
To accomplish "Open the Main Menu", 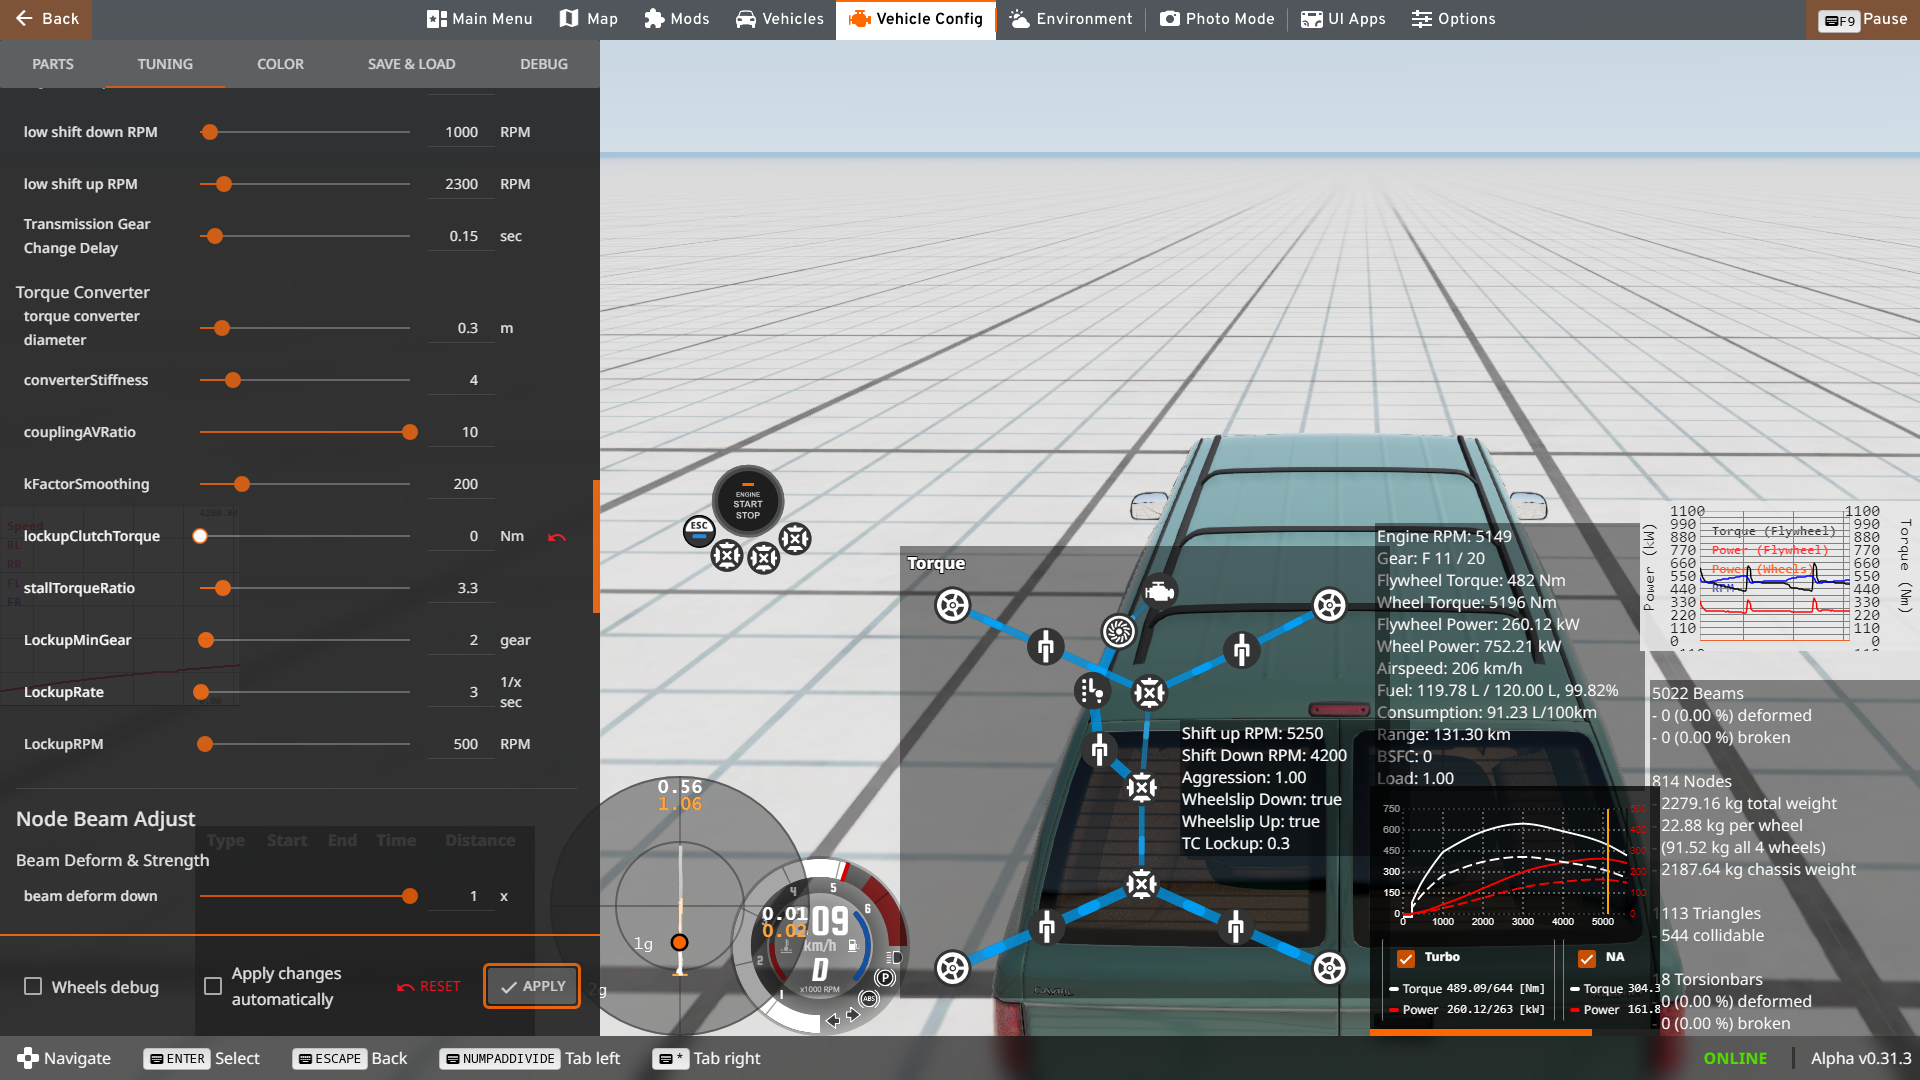I will pyautogui.click(x=480, y=19).
